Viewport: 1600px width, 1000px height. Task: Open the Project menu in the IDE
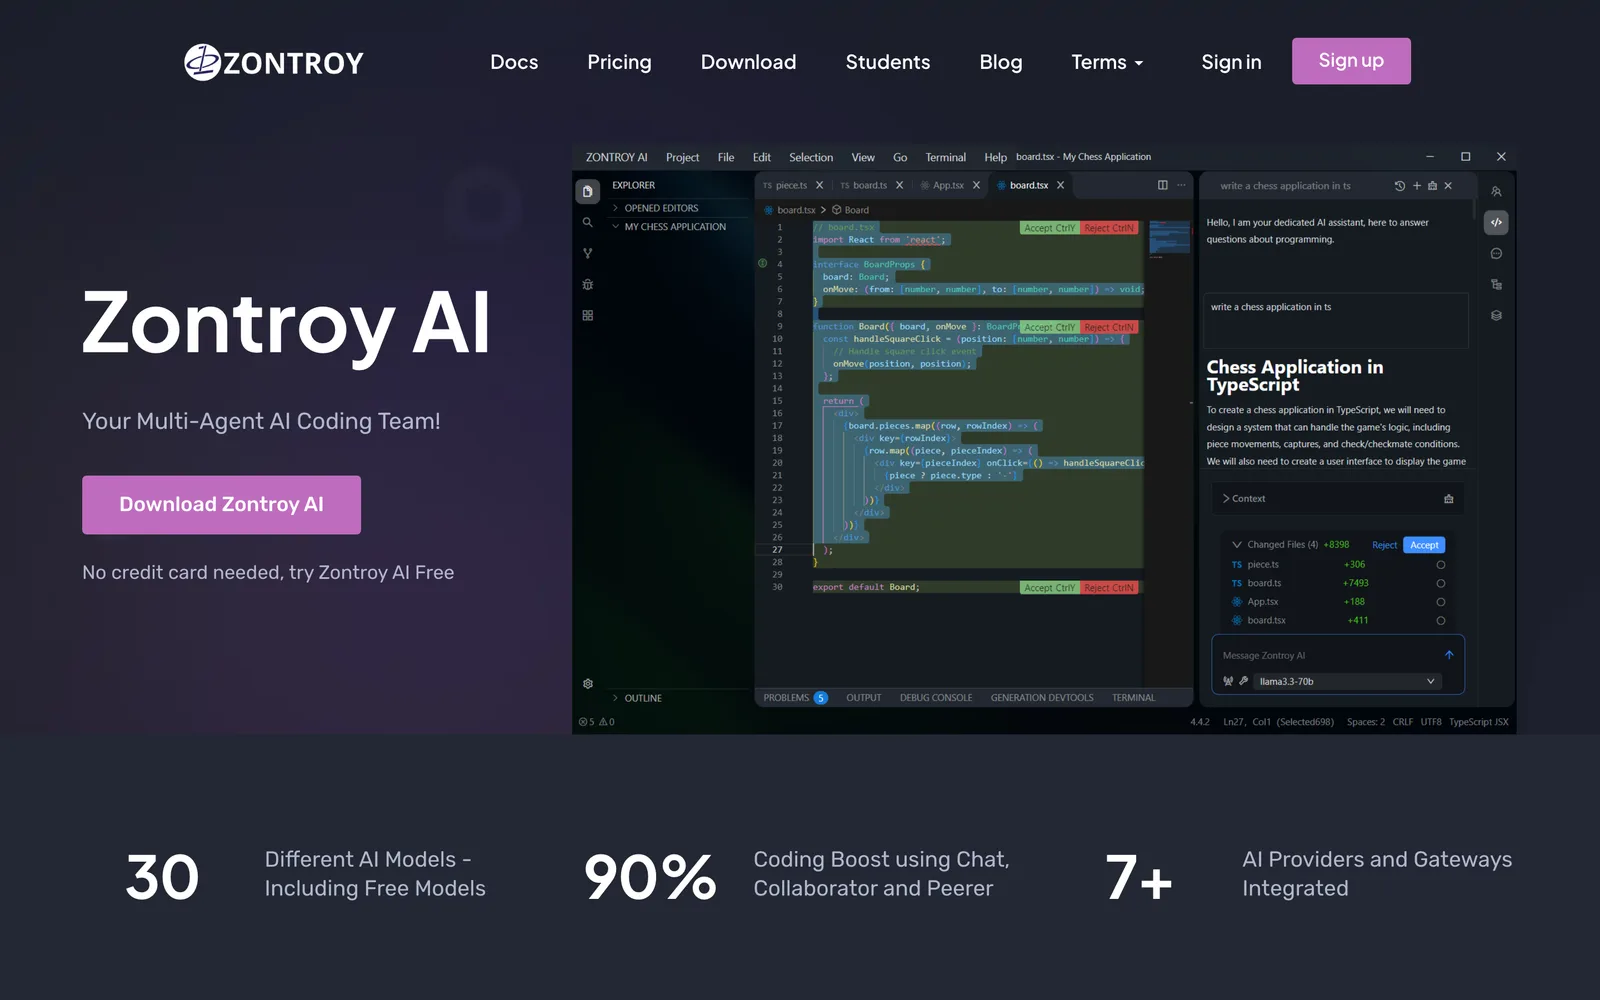[682, 157]
